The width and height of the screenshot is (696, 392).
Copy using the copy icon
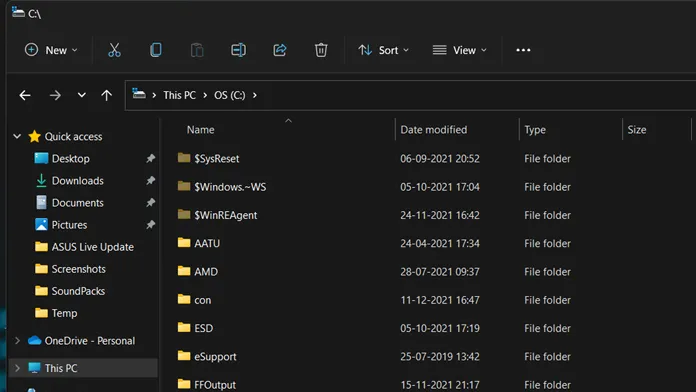click(156, 50)
